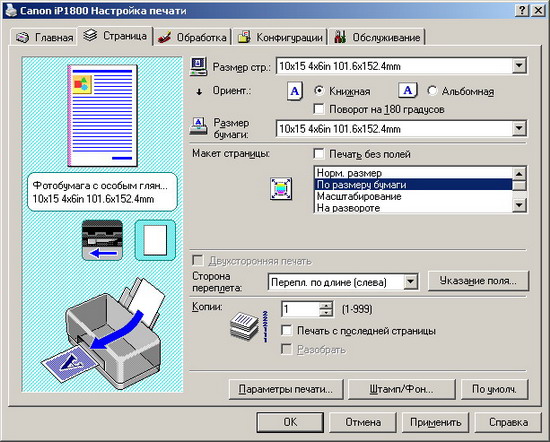This screenshot has width=550, height=442.
Task: Click the small down arrow beside Ориент.
Action: pos(199,92)
